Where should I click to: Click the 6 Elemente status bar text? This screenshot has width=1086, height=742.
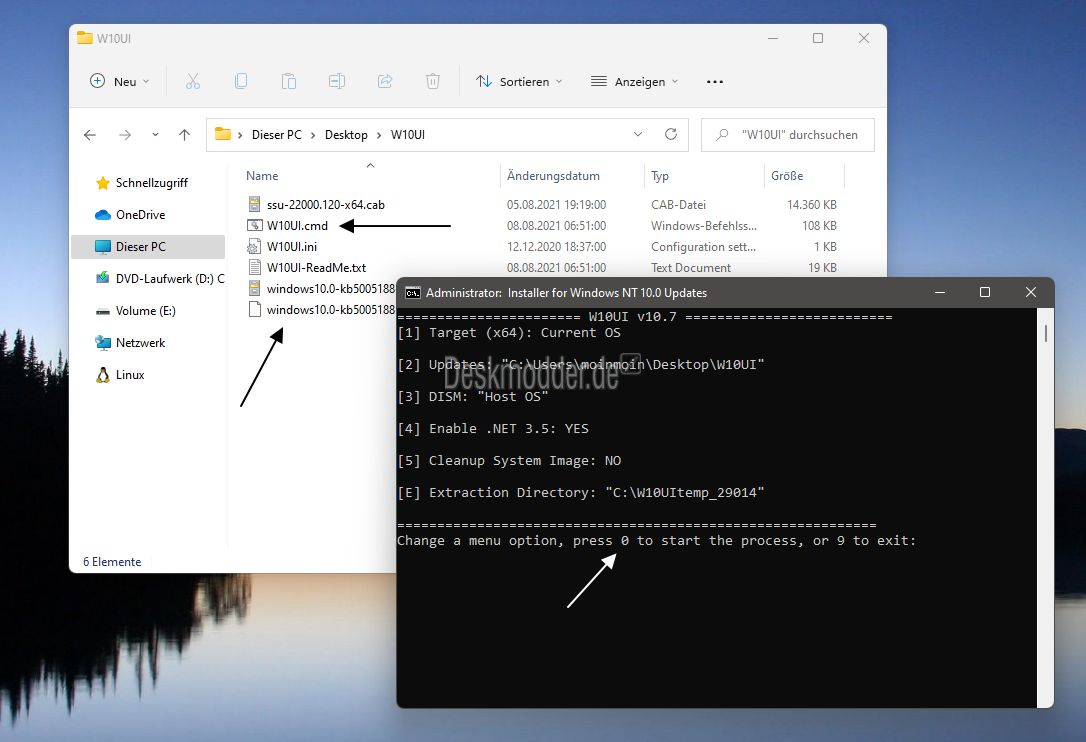click(112, 562)
